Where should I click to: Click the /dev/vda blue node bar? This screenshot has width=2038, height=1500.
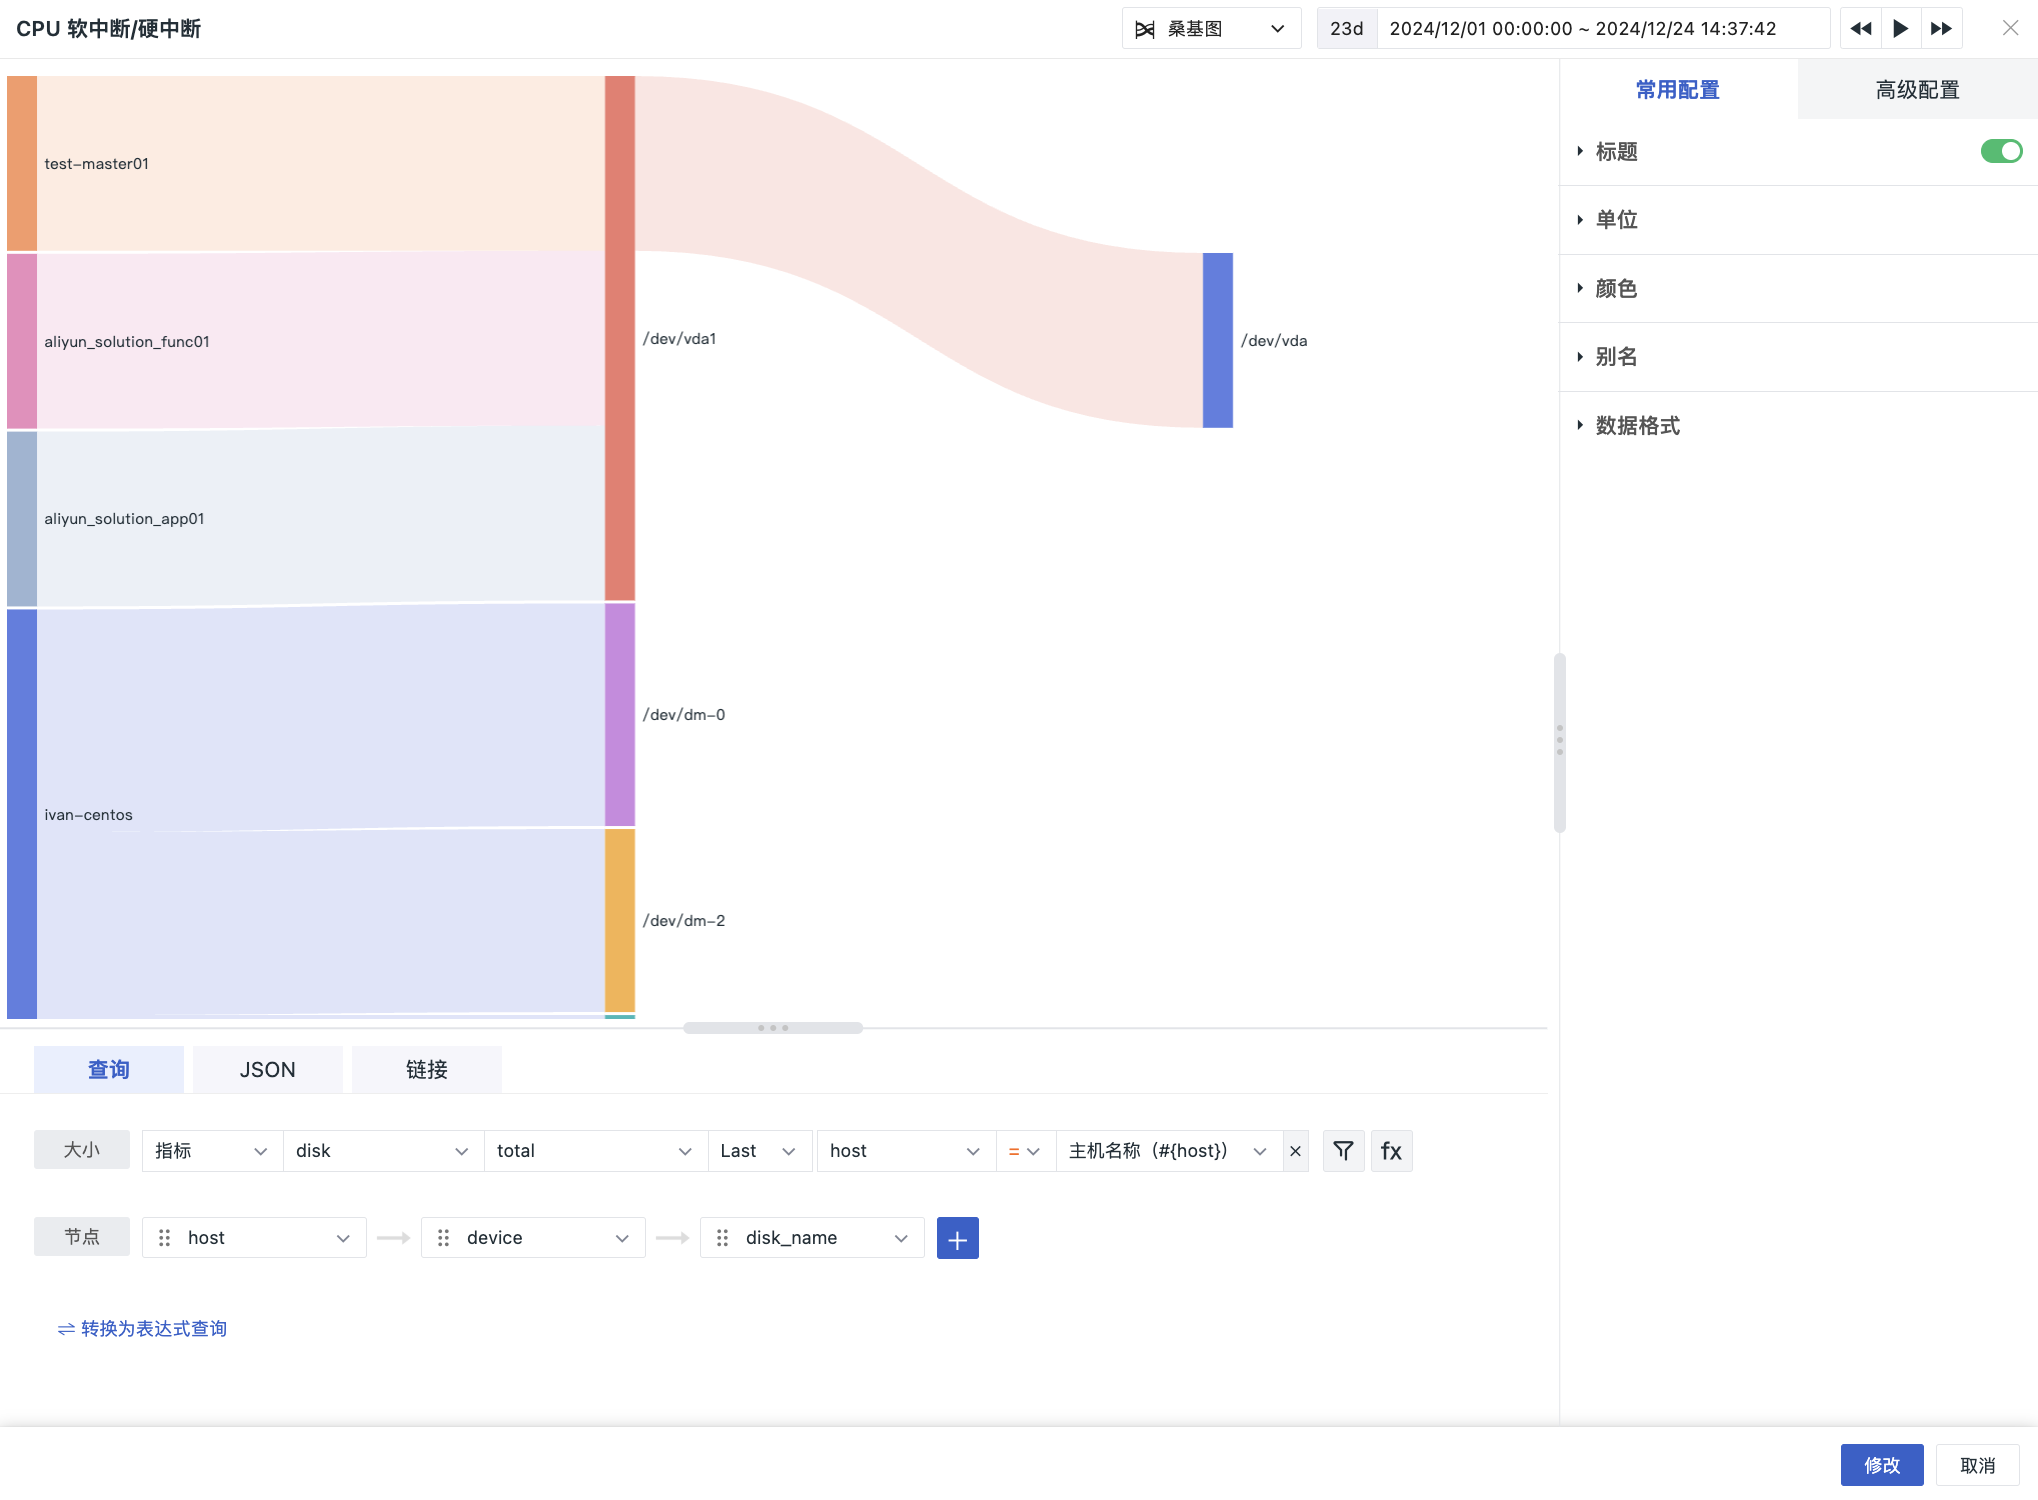click(1217, 340)
